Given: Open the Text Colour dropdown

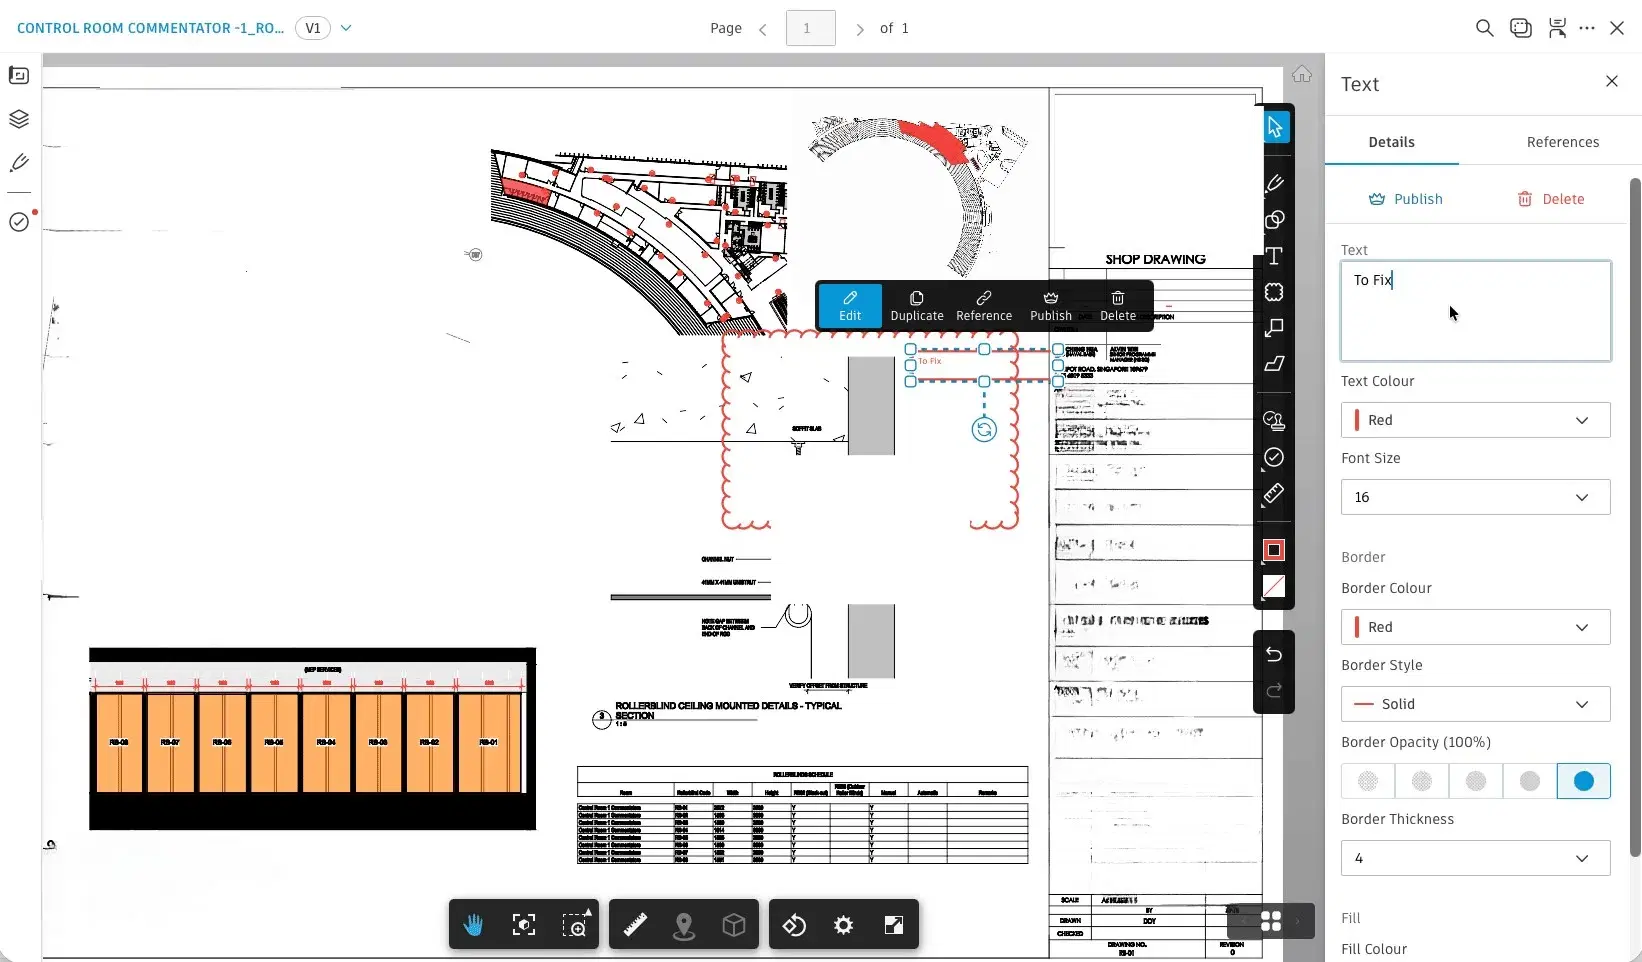Looking at the screenshot, I should [1476, 420].
